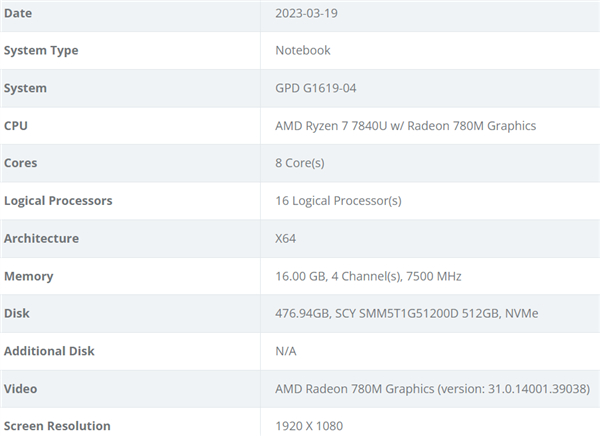
Task: Click the Logical Processors label
Action: coord(58,201)
